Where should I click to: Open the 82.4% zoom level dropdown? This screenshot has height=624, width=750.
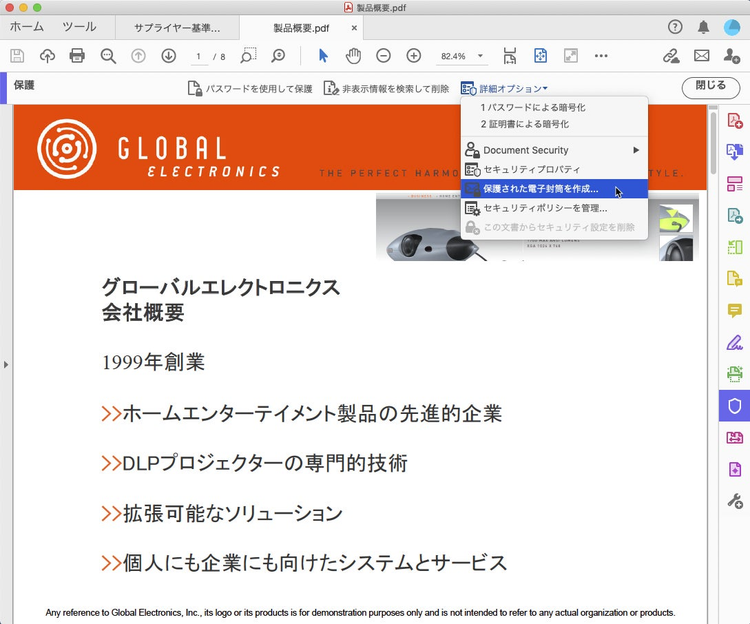coord(462,56)
